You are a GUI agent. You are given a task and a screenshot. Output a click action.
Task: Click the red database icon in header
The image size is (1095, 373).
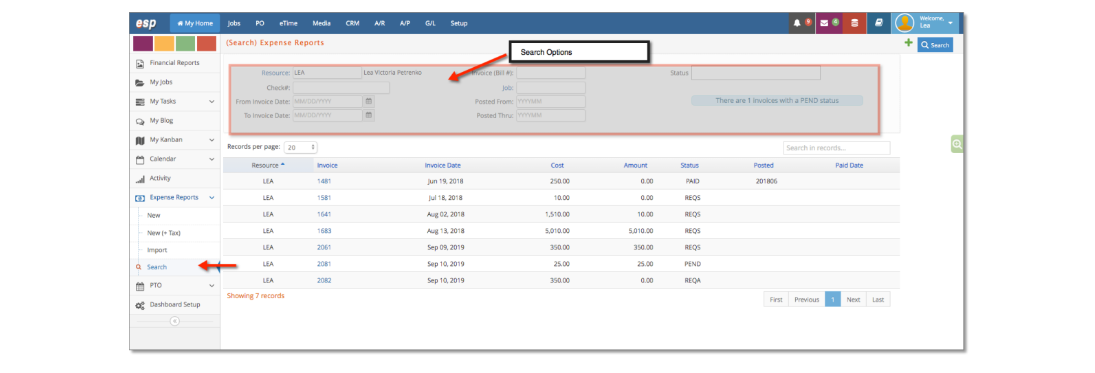tap(854, 23)
